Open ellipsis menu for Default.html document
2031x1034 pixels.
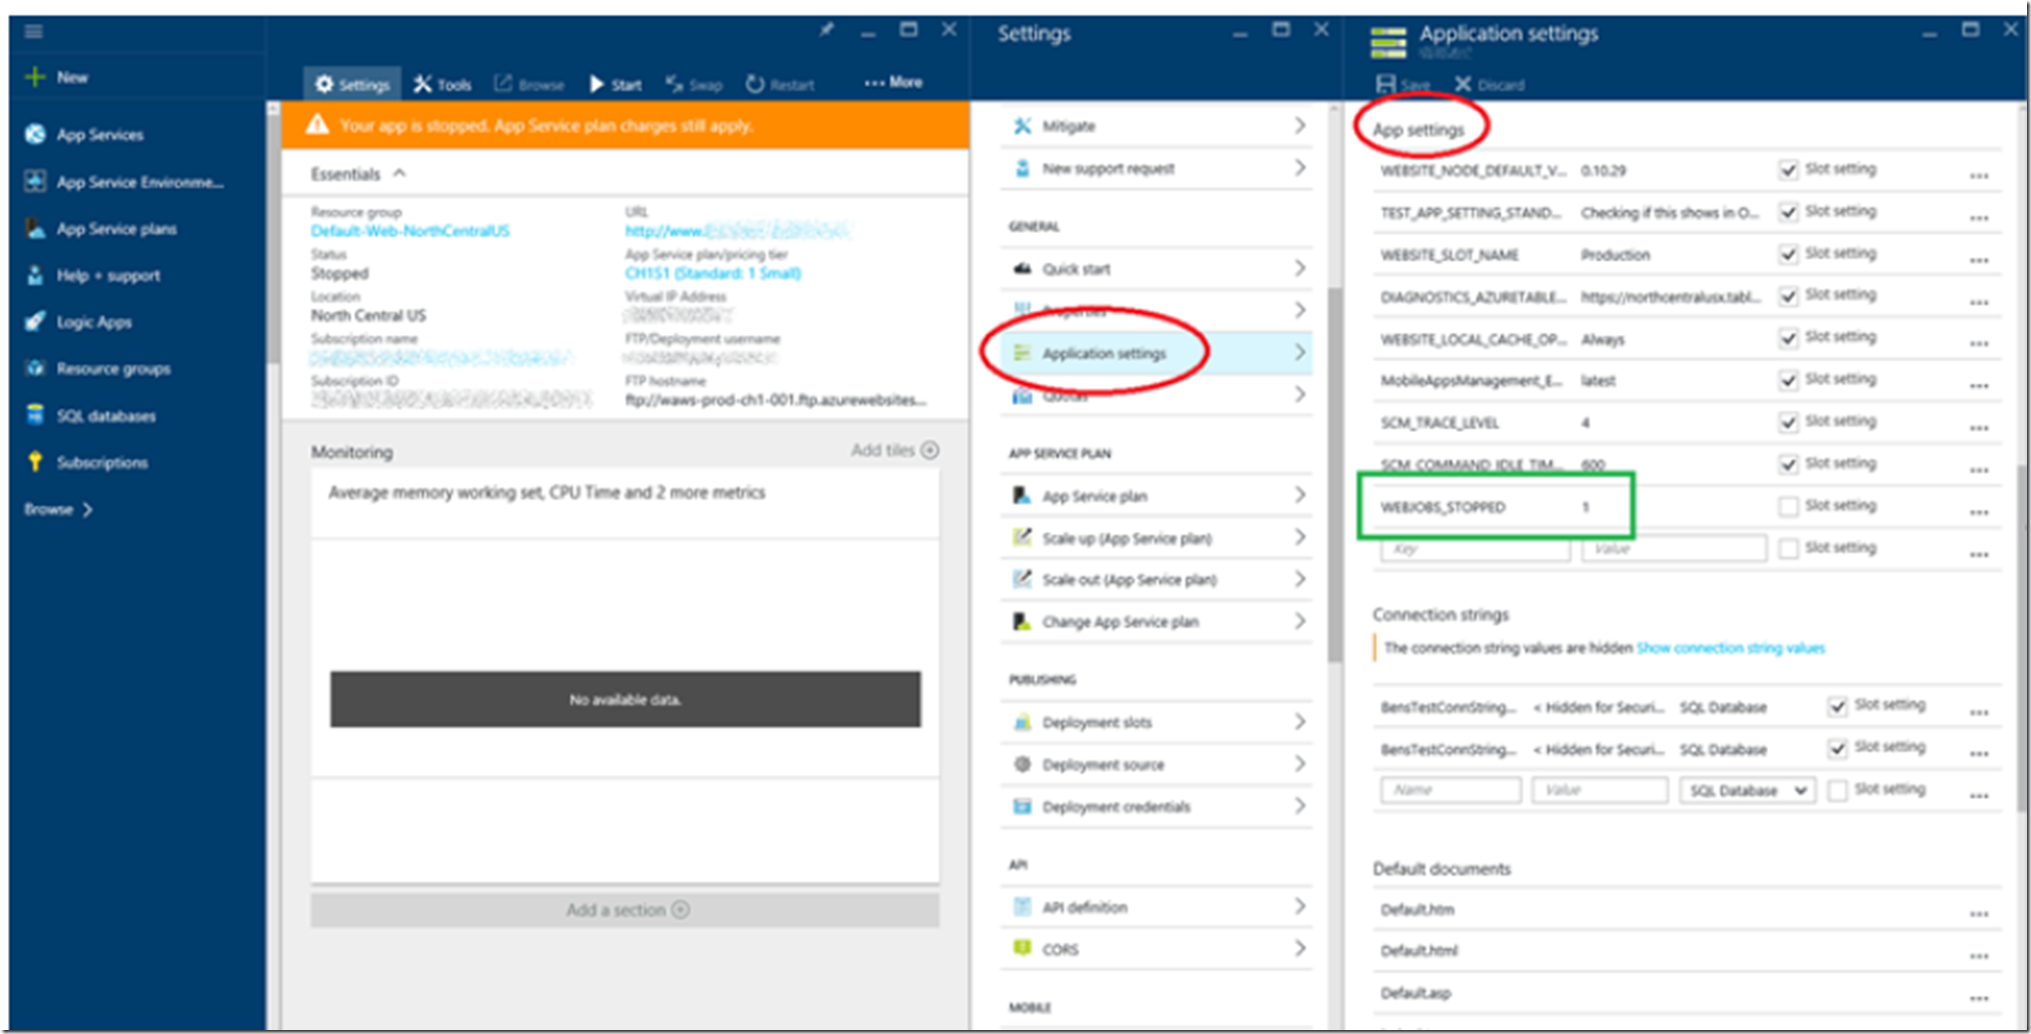point(1979,956)
